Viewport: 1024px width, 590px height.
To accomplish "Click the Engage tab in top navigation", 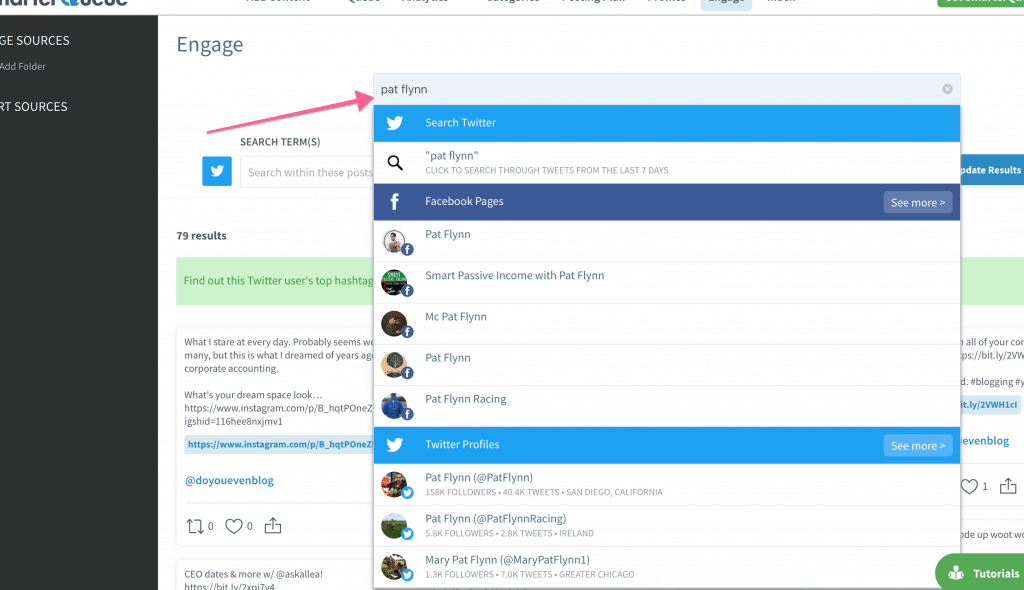I will click(x=726, y=3).
